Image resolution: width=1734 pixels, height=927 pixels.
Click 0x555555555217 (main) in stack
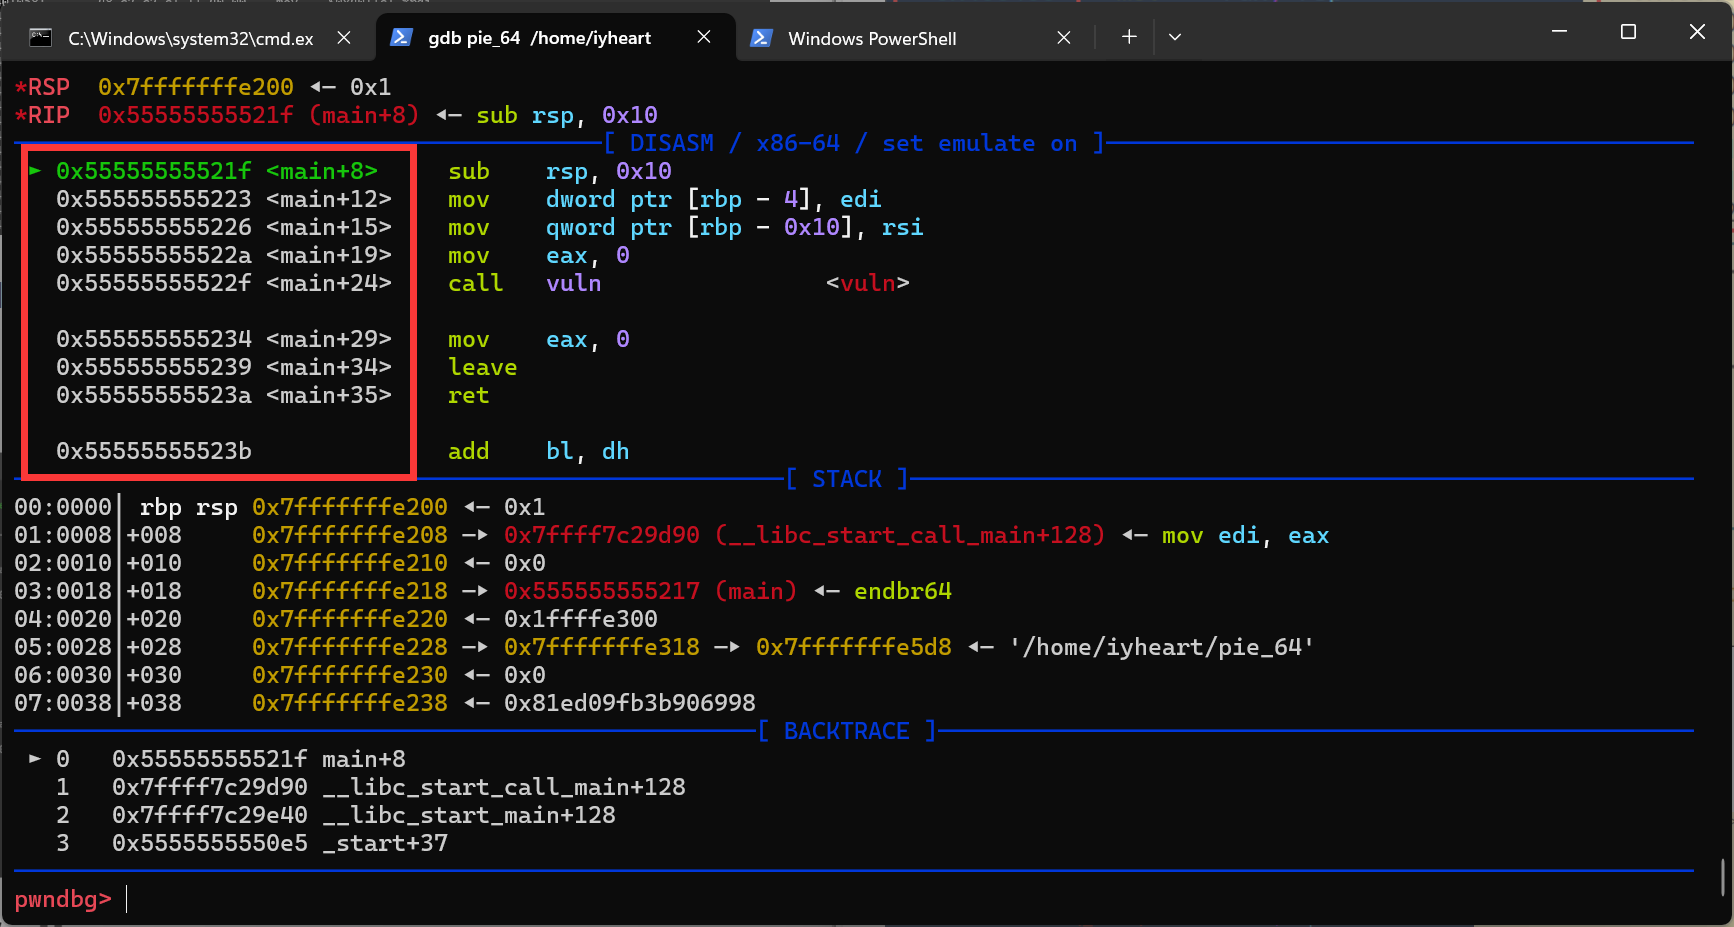click(651, 591)
